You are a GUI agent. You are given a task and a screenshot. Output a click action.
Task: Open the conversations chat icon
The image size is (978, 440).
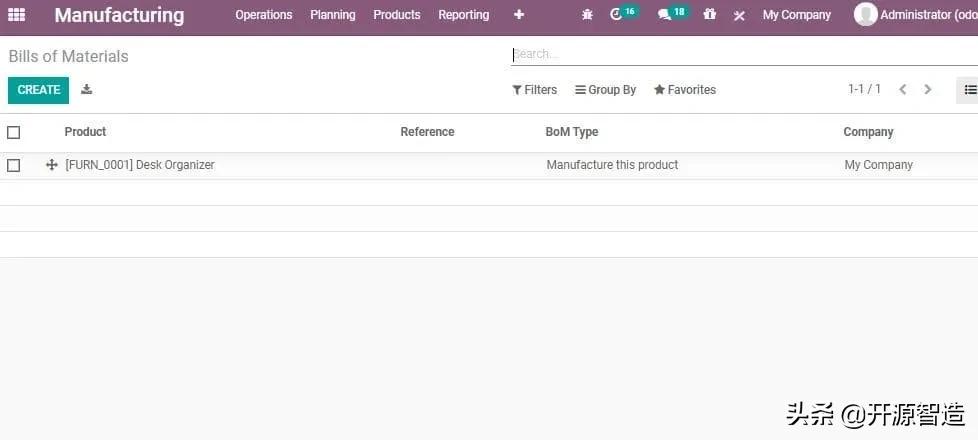coord(665,15)
